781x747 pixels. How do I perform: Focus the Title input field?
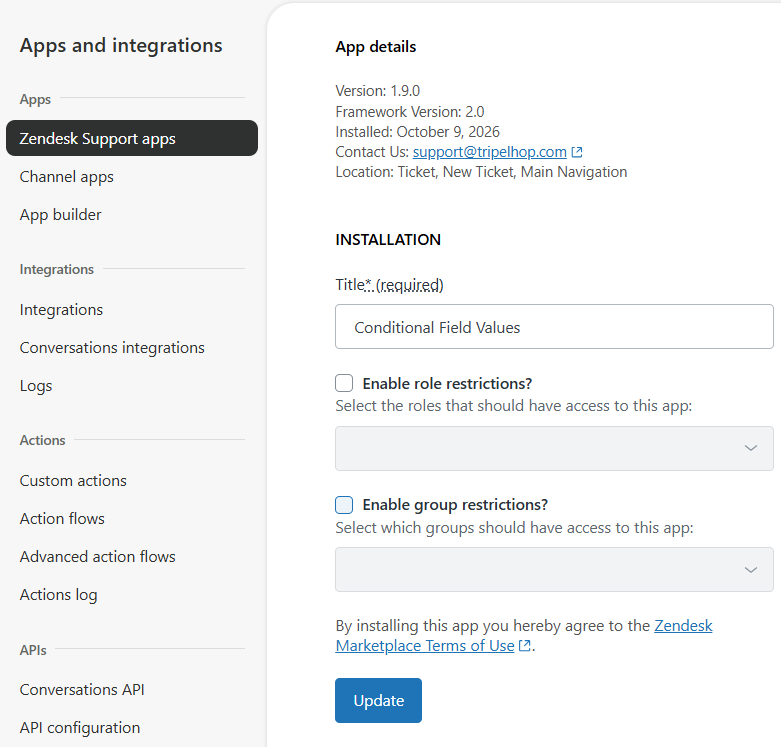554,327
